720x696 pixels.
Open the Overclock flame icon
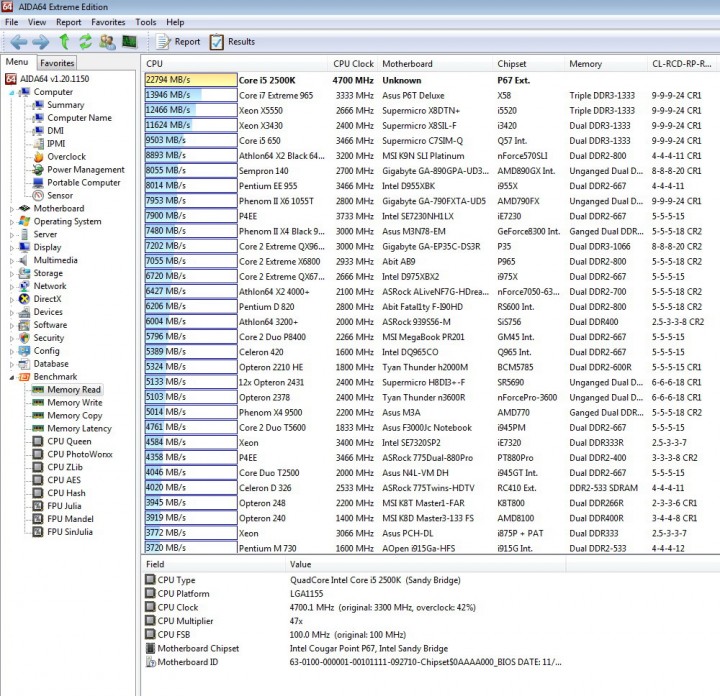click(x=39, y=157)
